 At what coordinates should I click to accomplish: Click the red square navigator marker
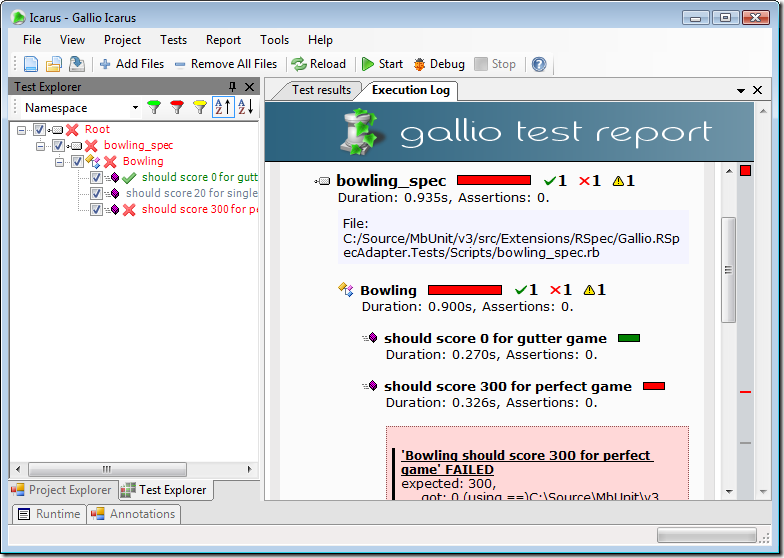[746, 171]
